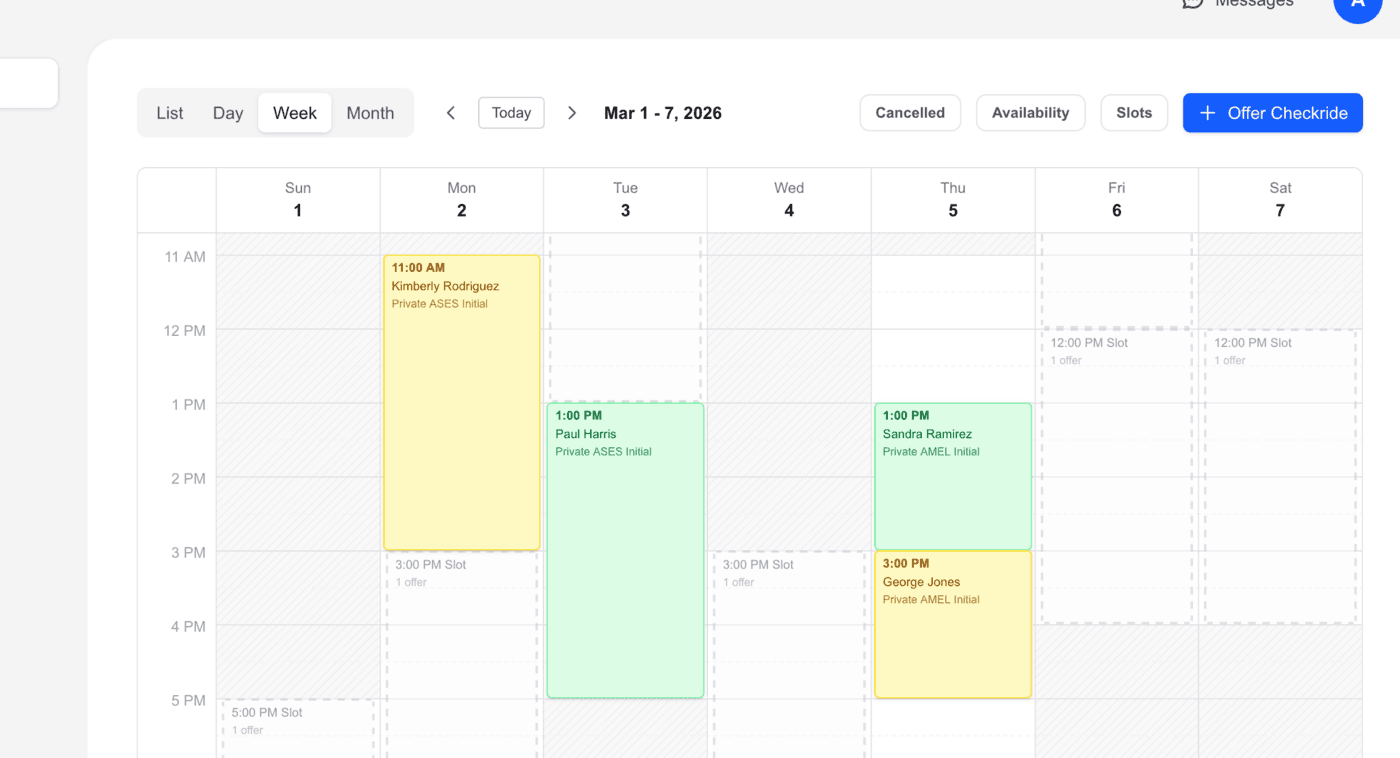Open Kimberly Rodriguez's Private ASES Initial event
This screenshot has width=1400, height=758.
[x=461, y=400]
